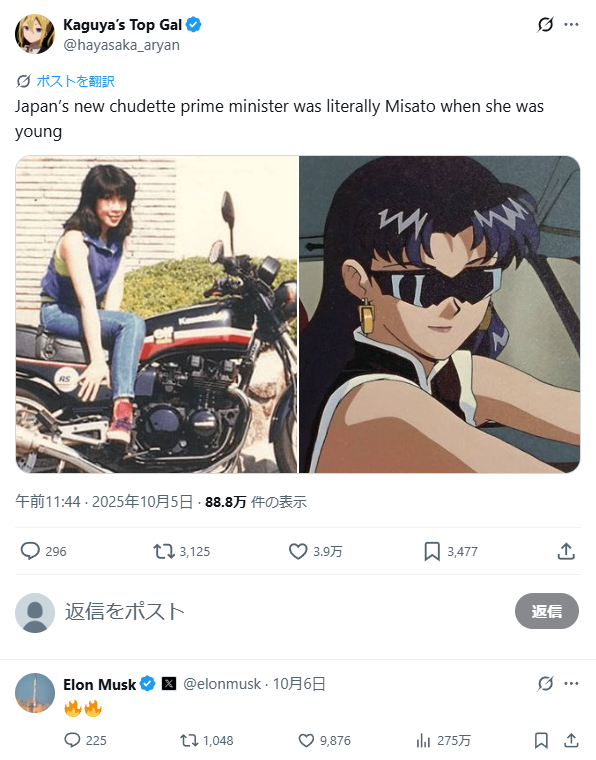The image size is (596, 760).
Task: Repost the post with 3,125 reposts
Action: pyautogui.click(x=164, y=551)
